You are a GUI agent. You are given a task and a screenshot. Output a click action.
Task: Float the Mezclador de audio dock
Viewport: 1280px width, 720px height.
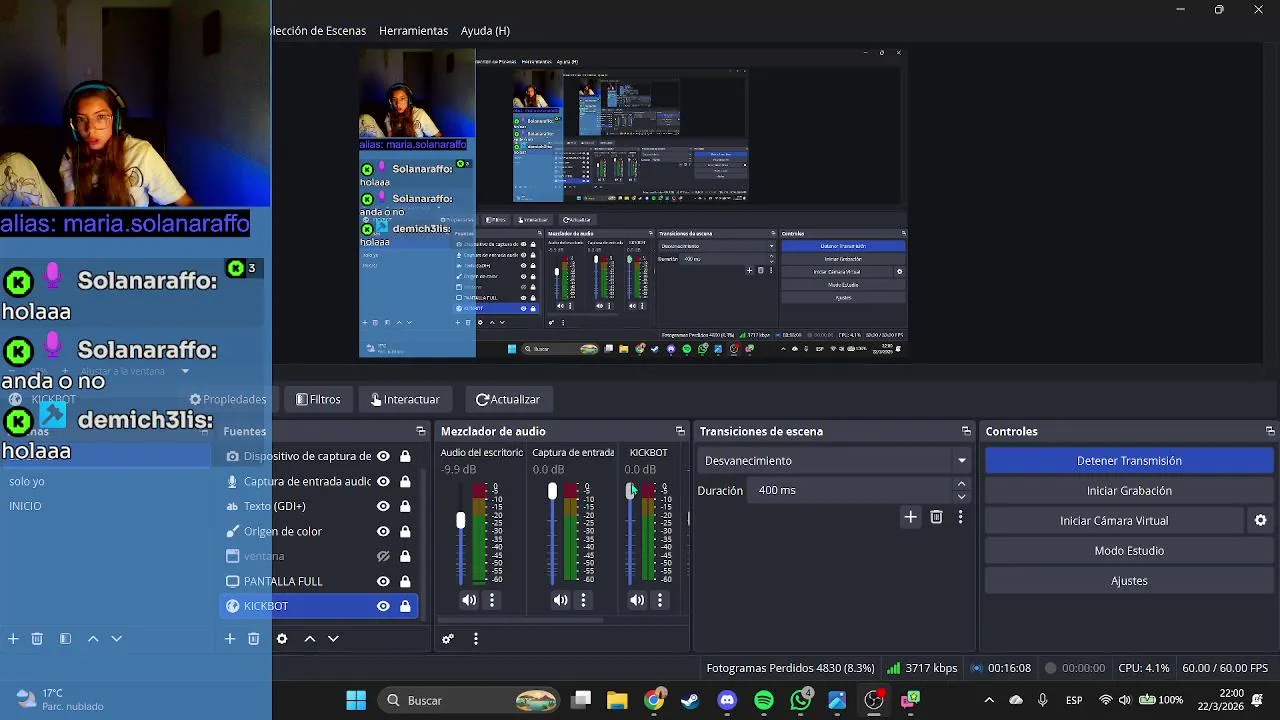coord(680,431)
